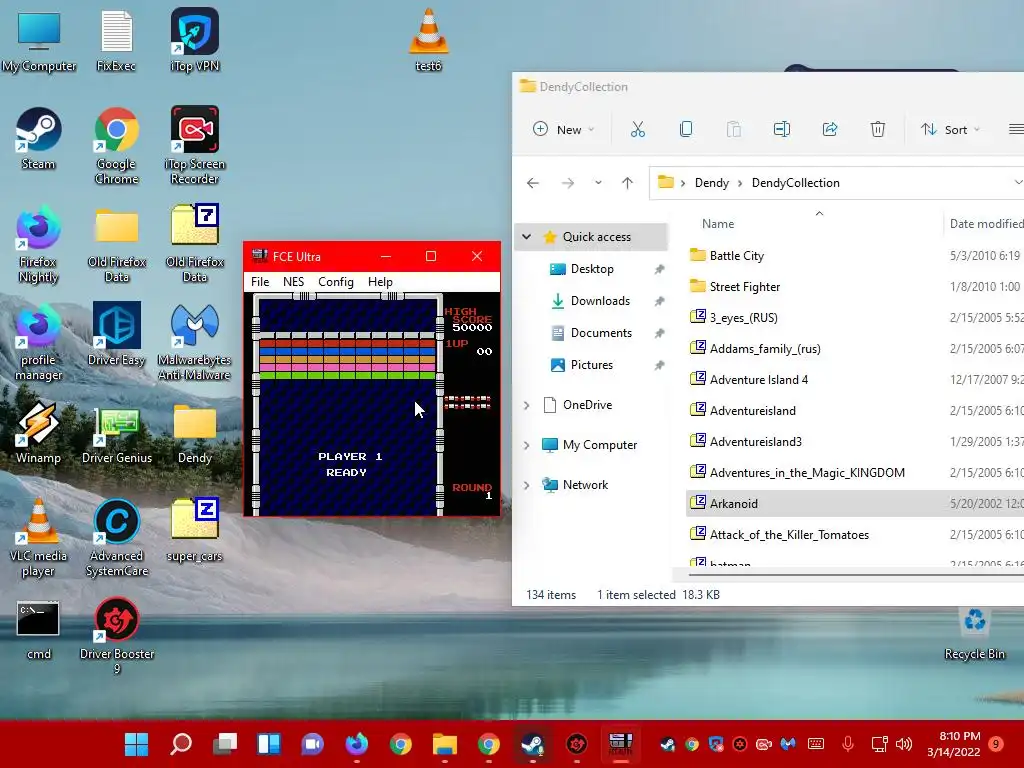Open the cmd desktop shortcut

point(39,630)
